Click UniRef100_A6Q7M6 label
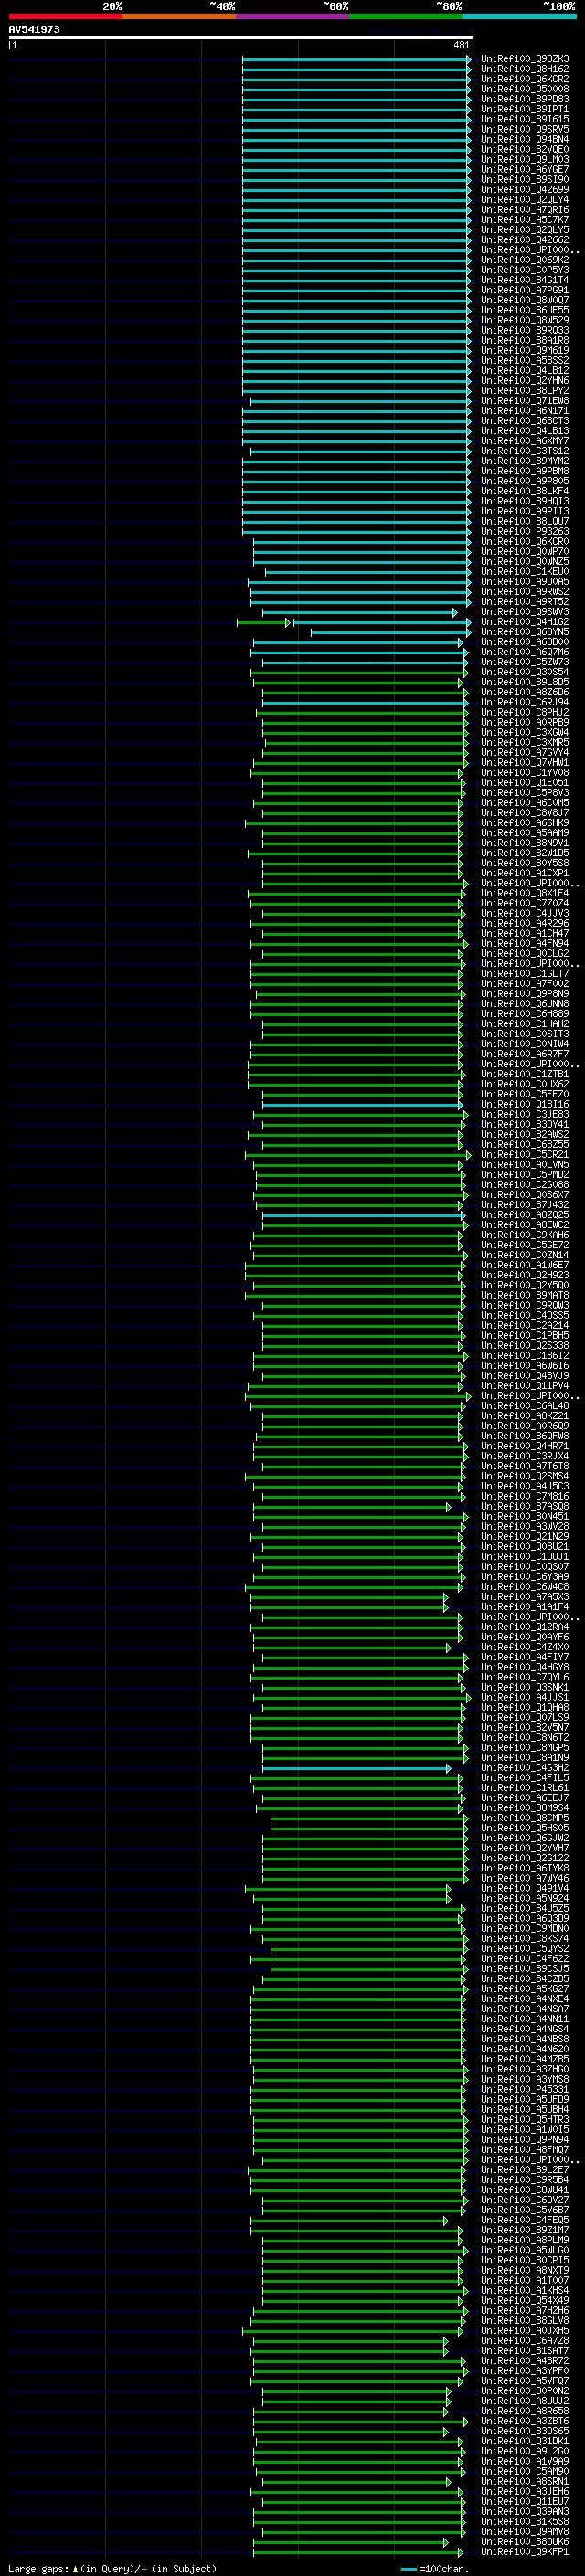This screenshot has height=2576, width=585. pyautogui.click(x=524, y=652)
